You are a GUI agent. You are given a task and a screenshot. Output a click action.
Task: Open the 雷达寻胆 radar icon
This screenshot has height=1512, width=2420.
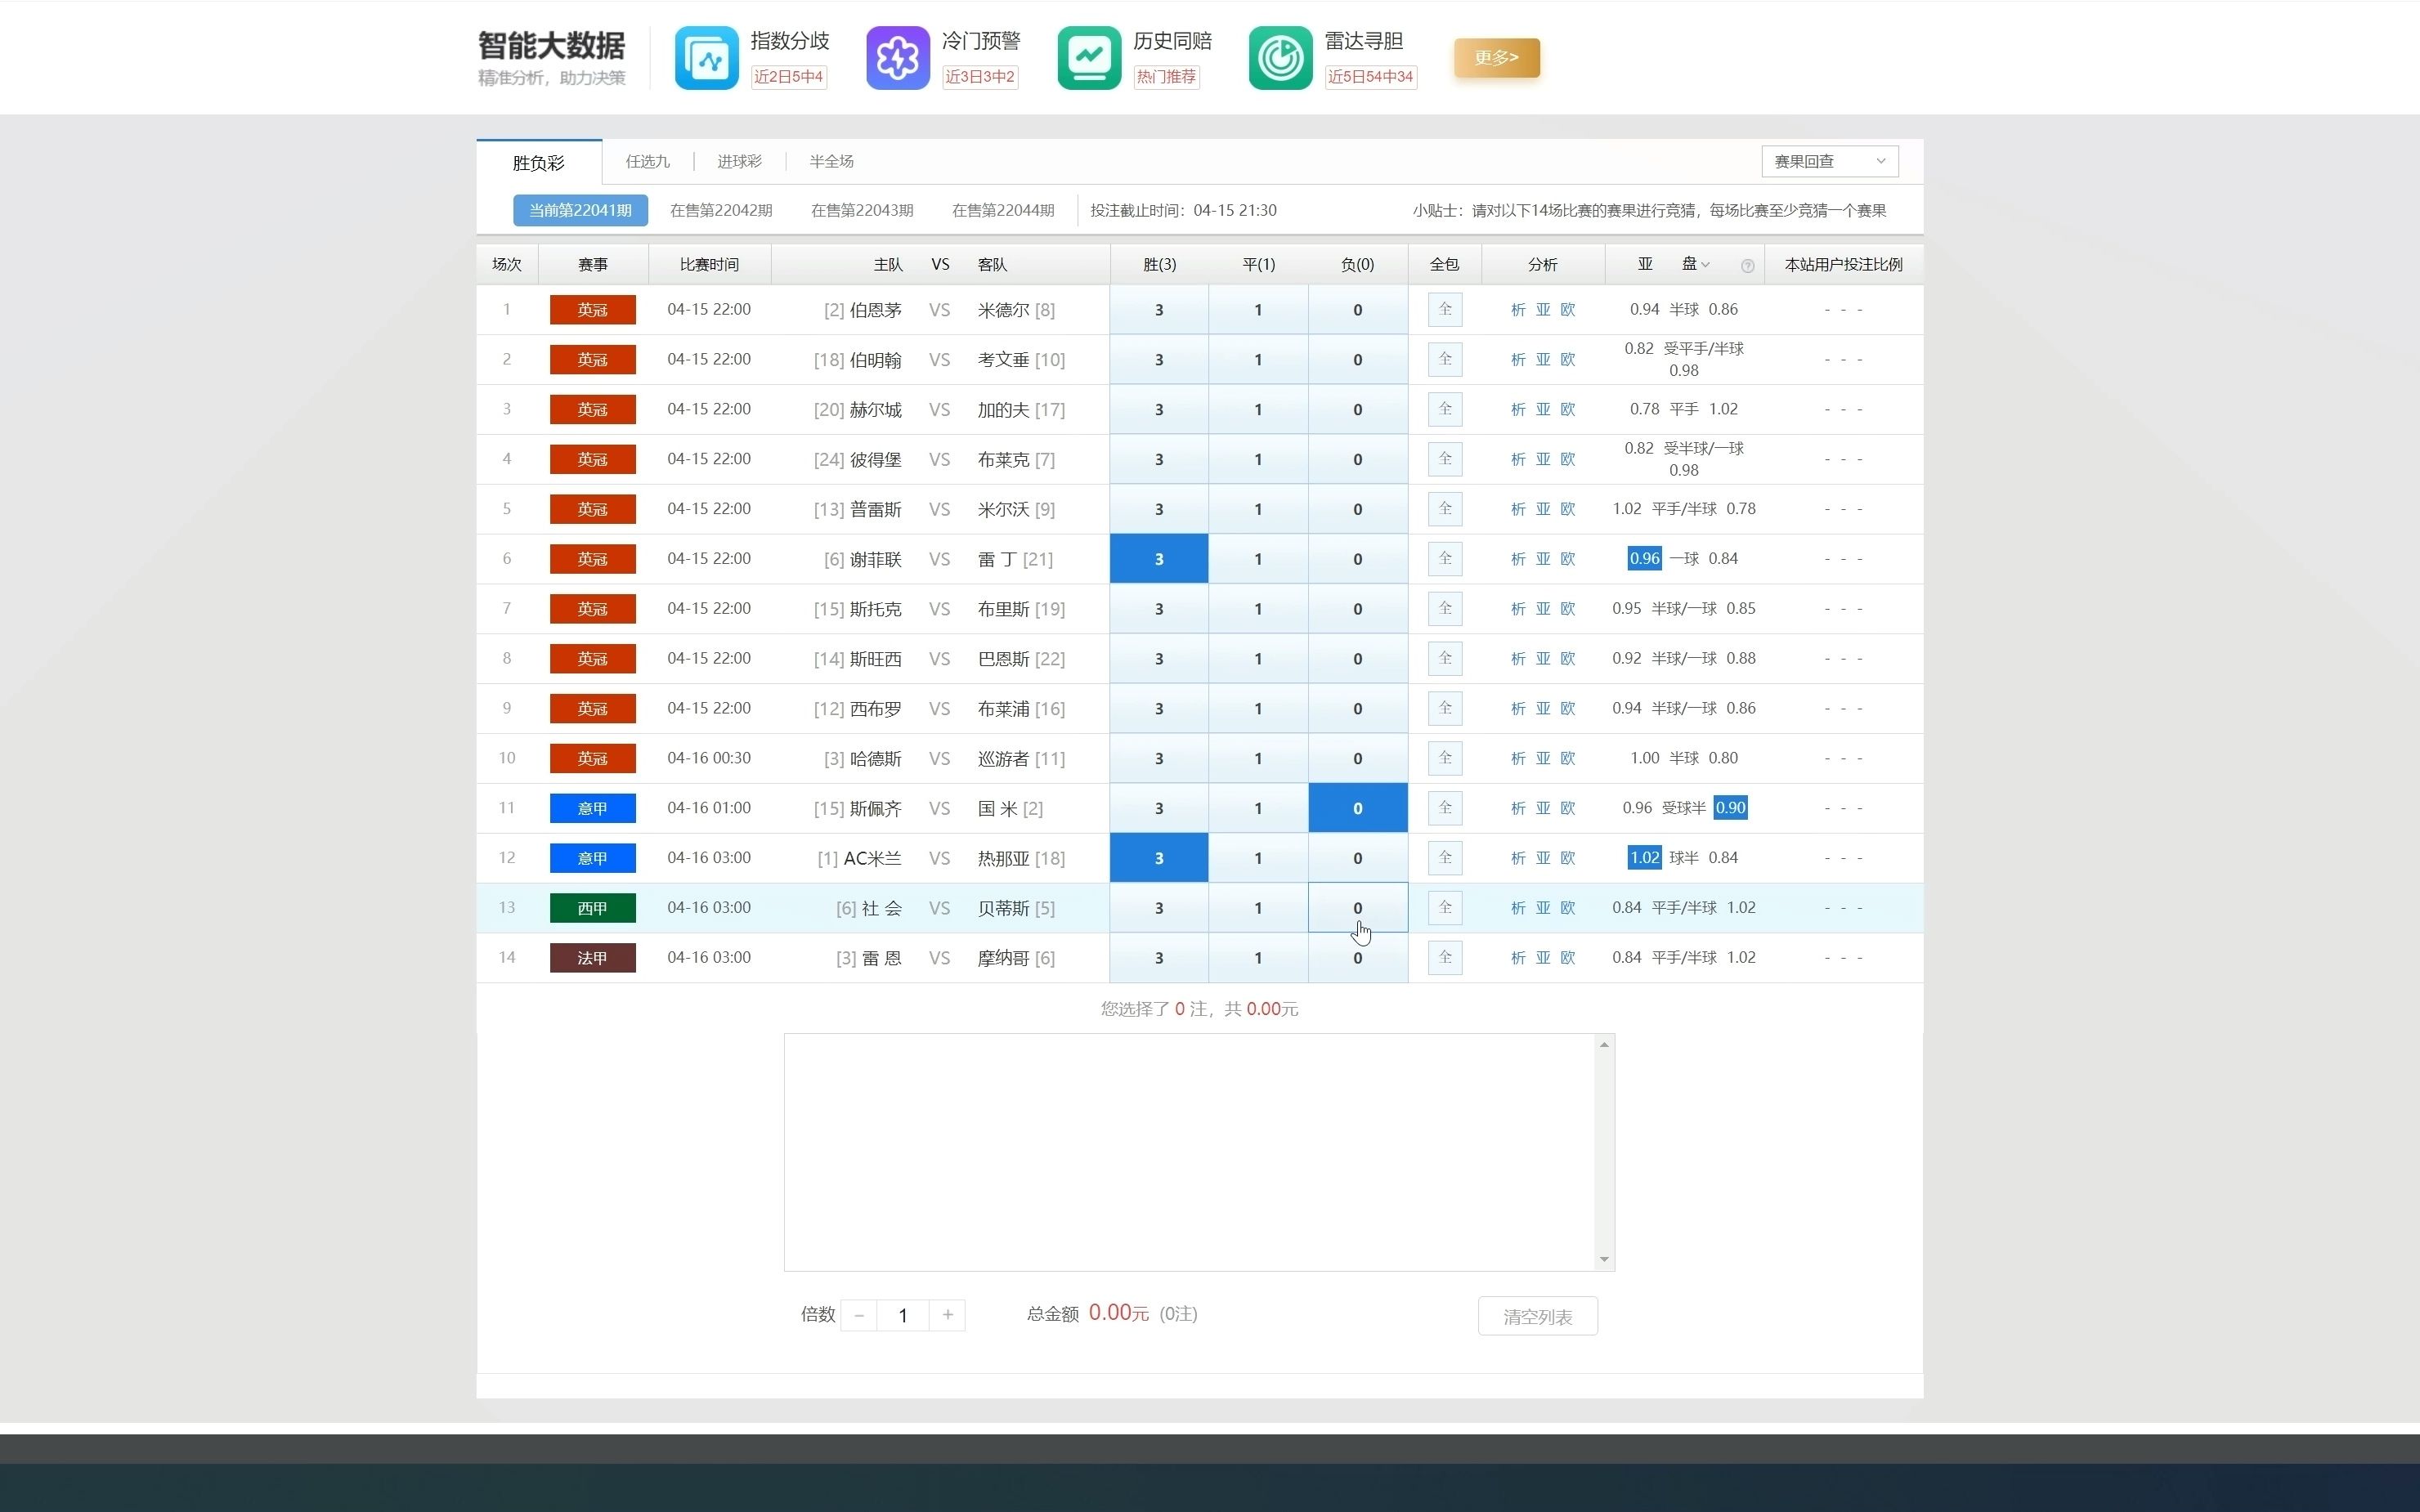click(1280, 58)
